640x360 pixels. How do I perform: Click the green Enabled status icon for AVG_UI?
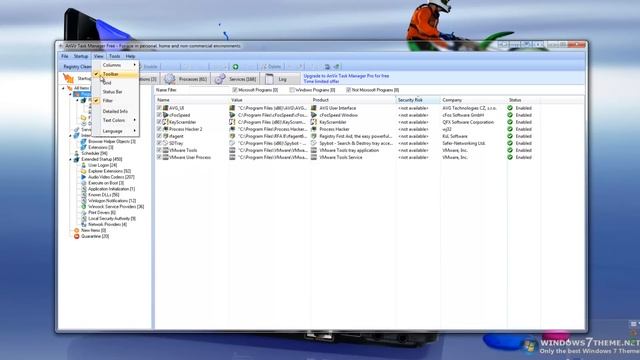510,108
